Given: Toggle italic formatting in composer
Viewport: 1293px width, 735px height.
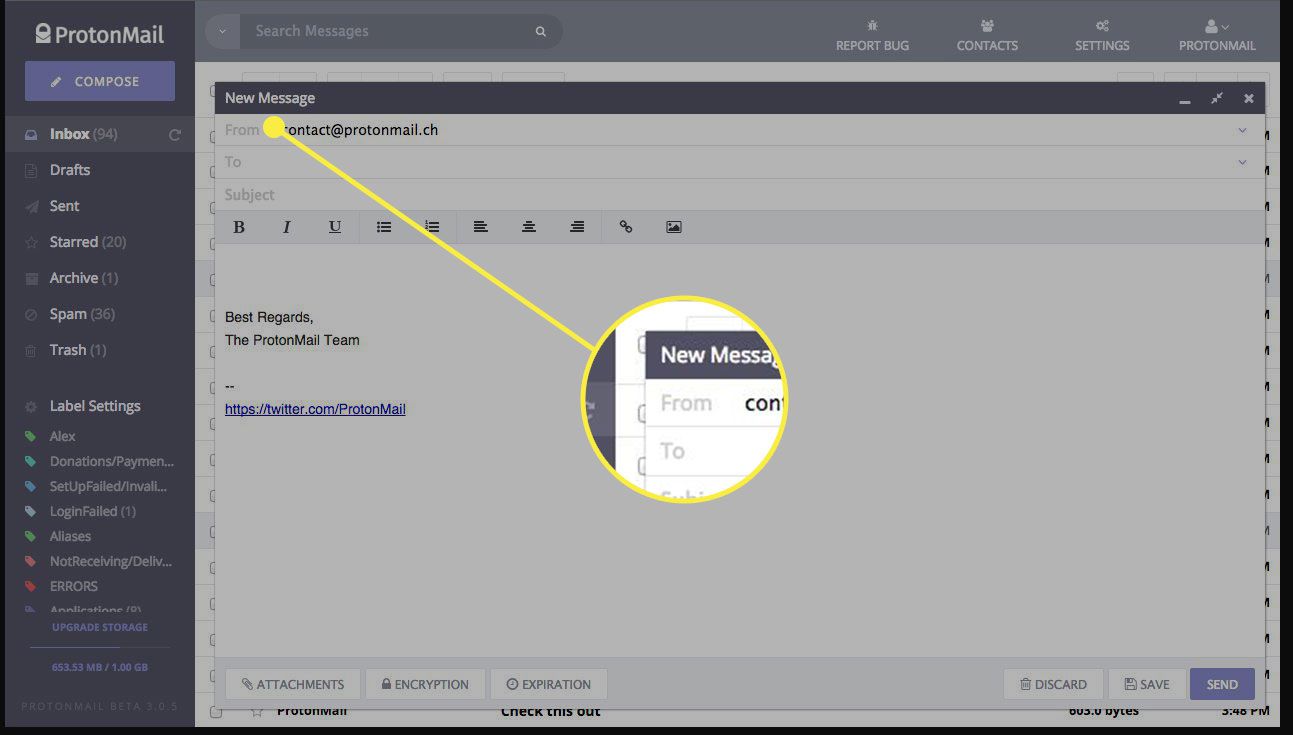Looking at the screenshot, I should click(287, 227).
